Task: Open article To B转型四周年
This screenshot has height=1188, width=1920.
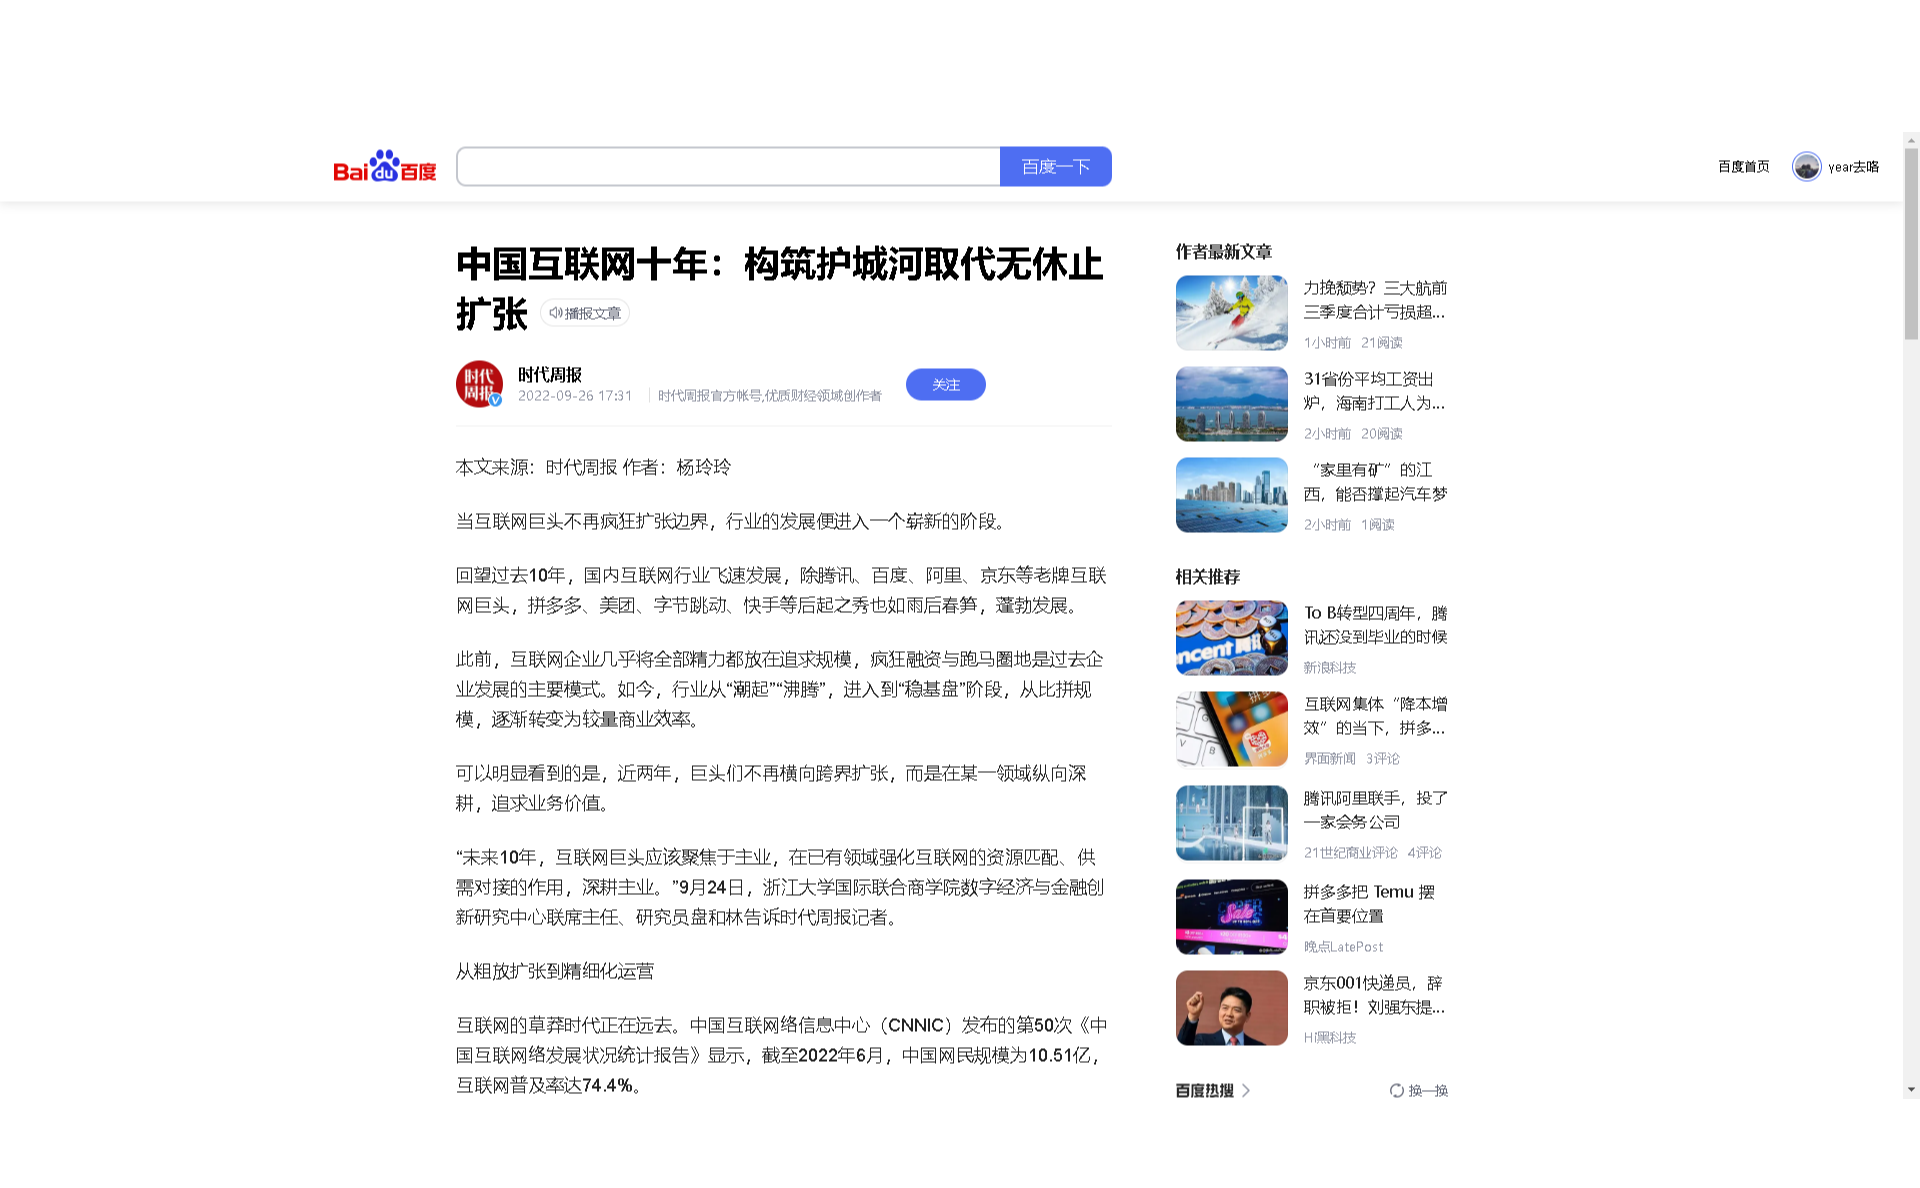Action: coord(1375,625)
